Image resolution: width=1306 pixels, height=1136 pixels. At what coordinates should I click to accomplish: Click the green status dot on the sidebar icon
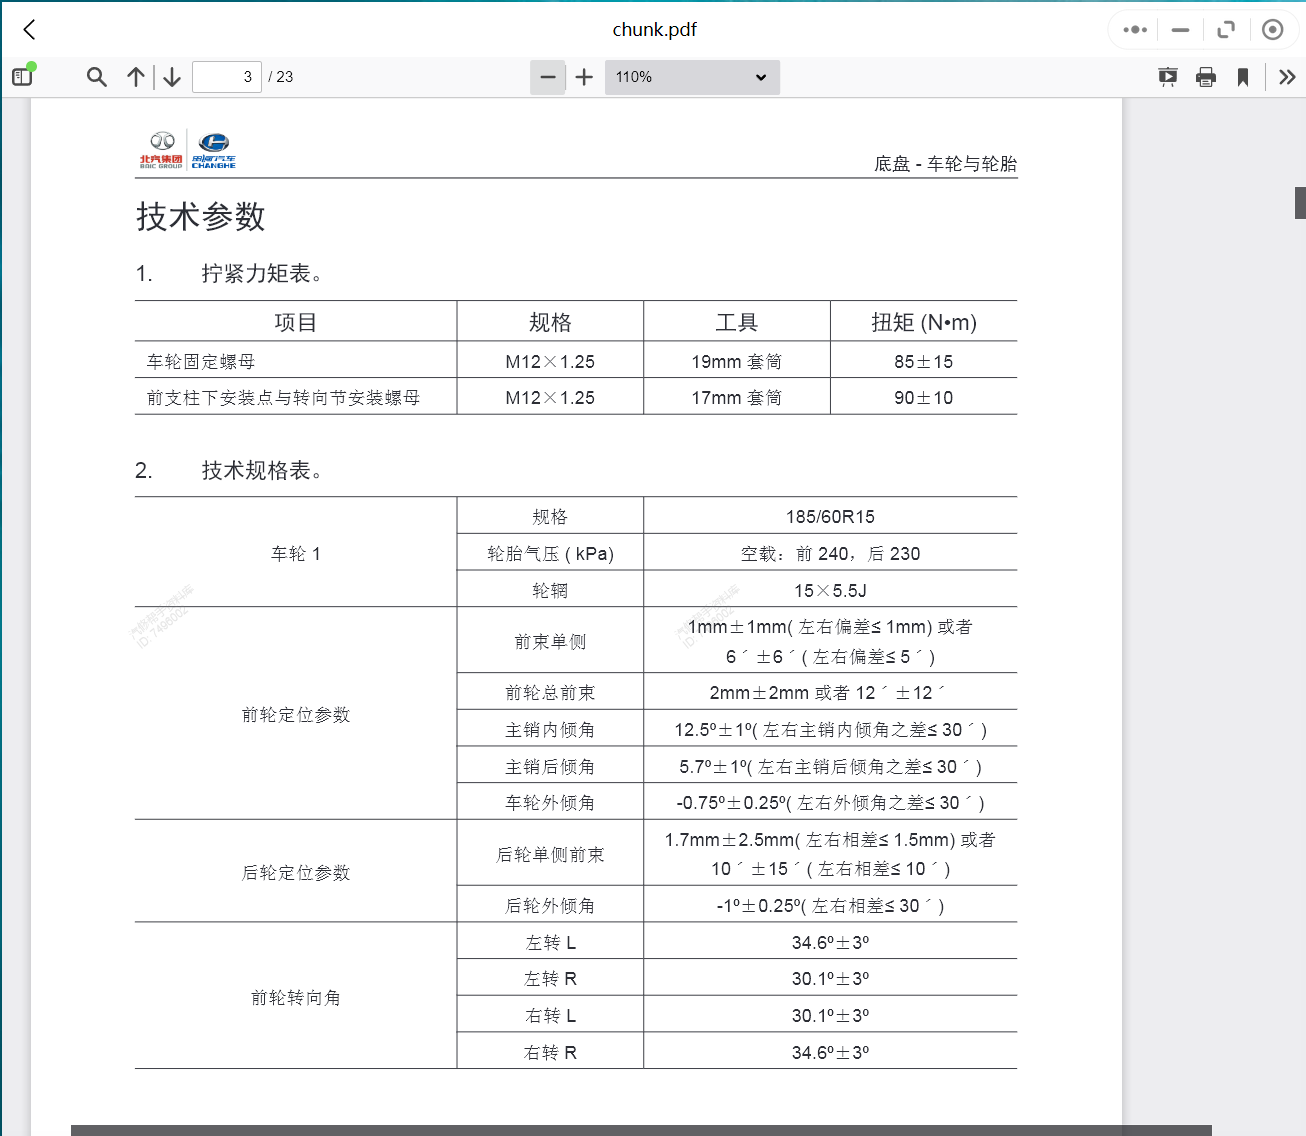pos(31,66)
